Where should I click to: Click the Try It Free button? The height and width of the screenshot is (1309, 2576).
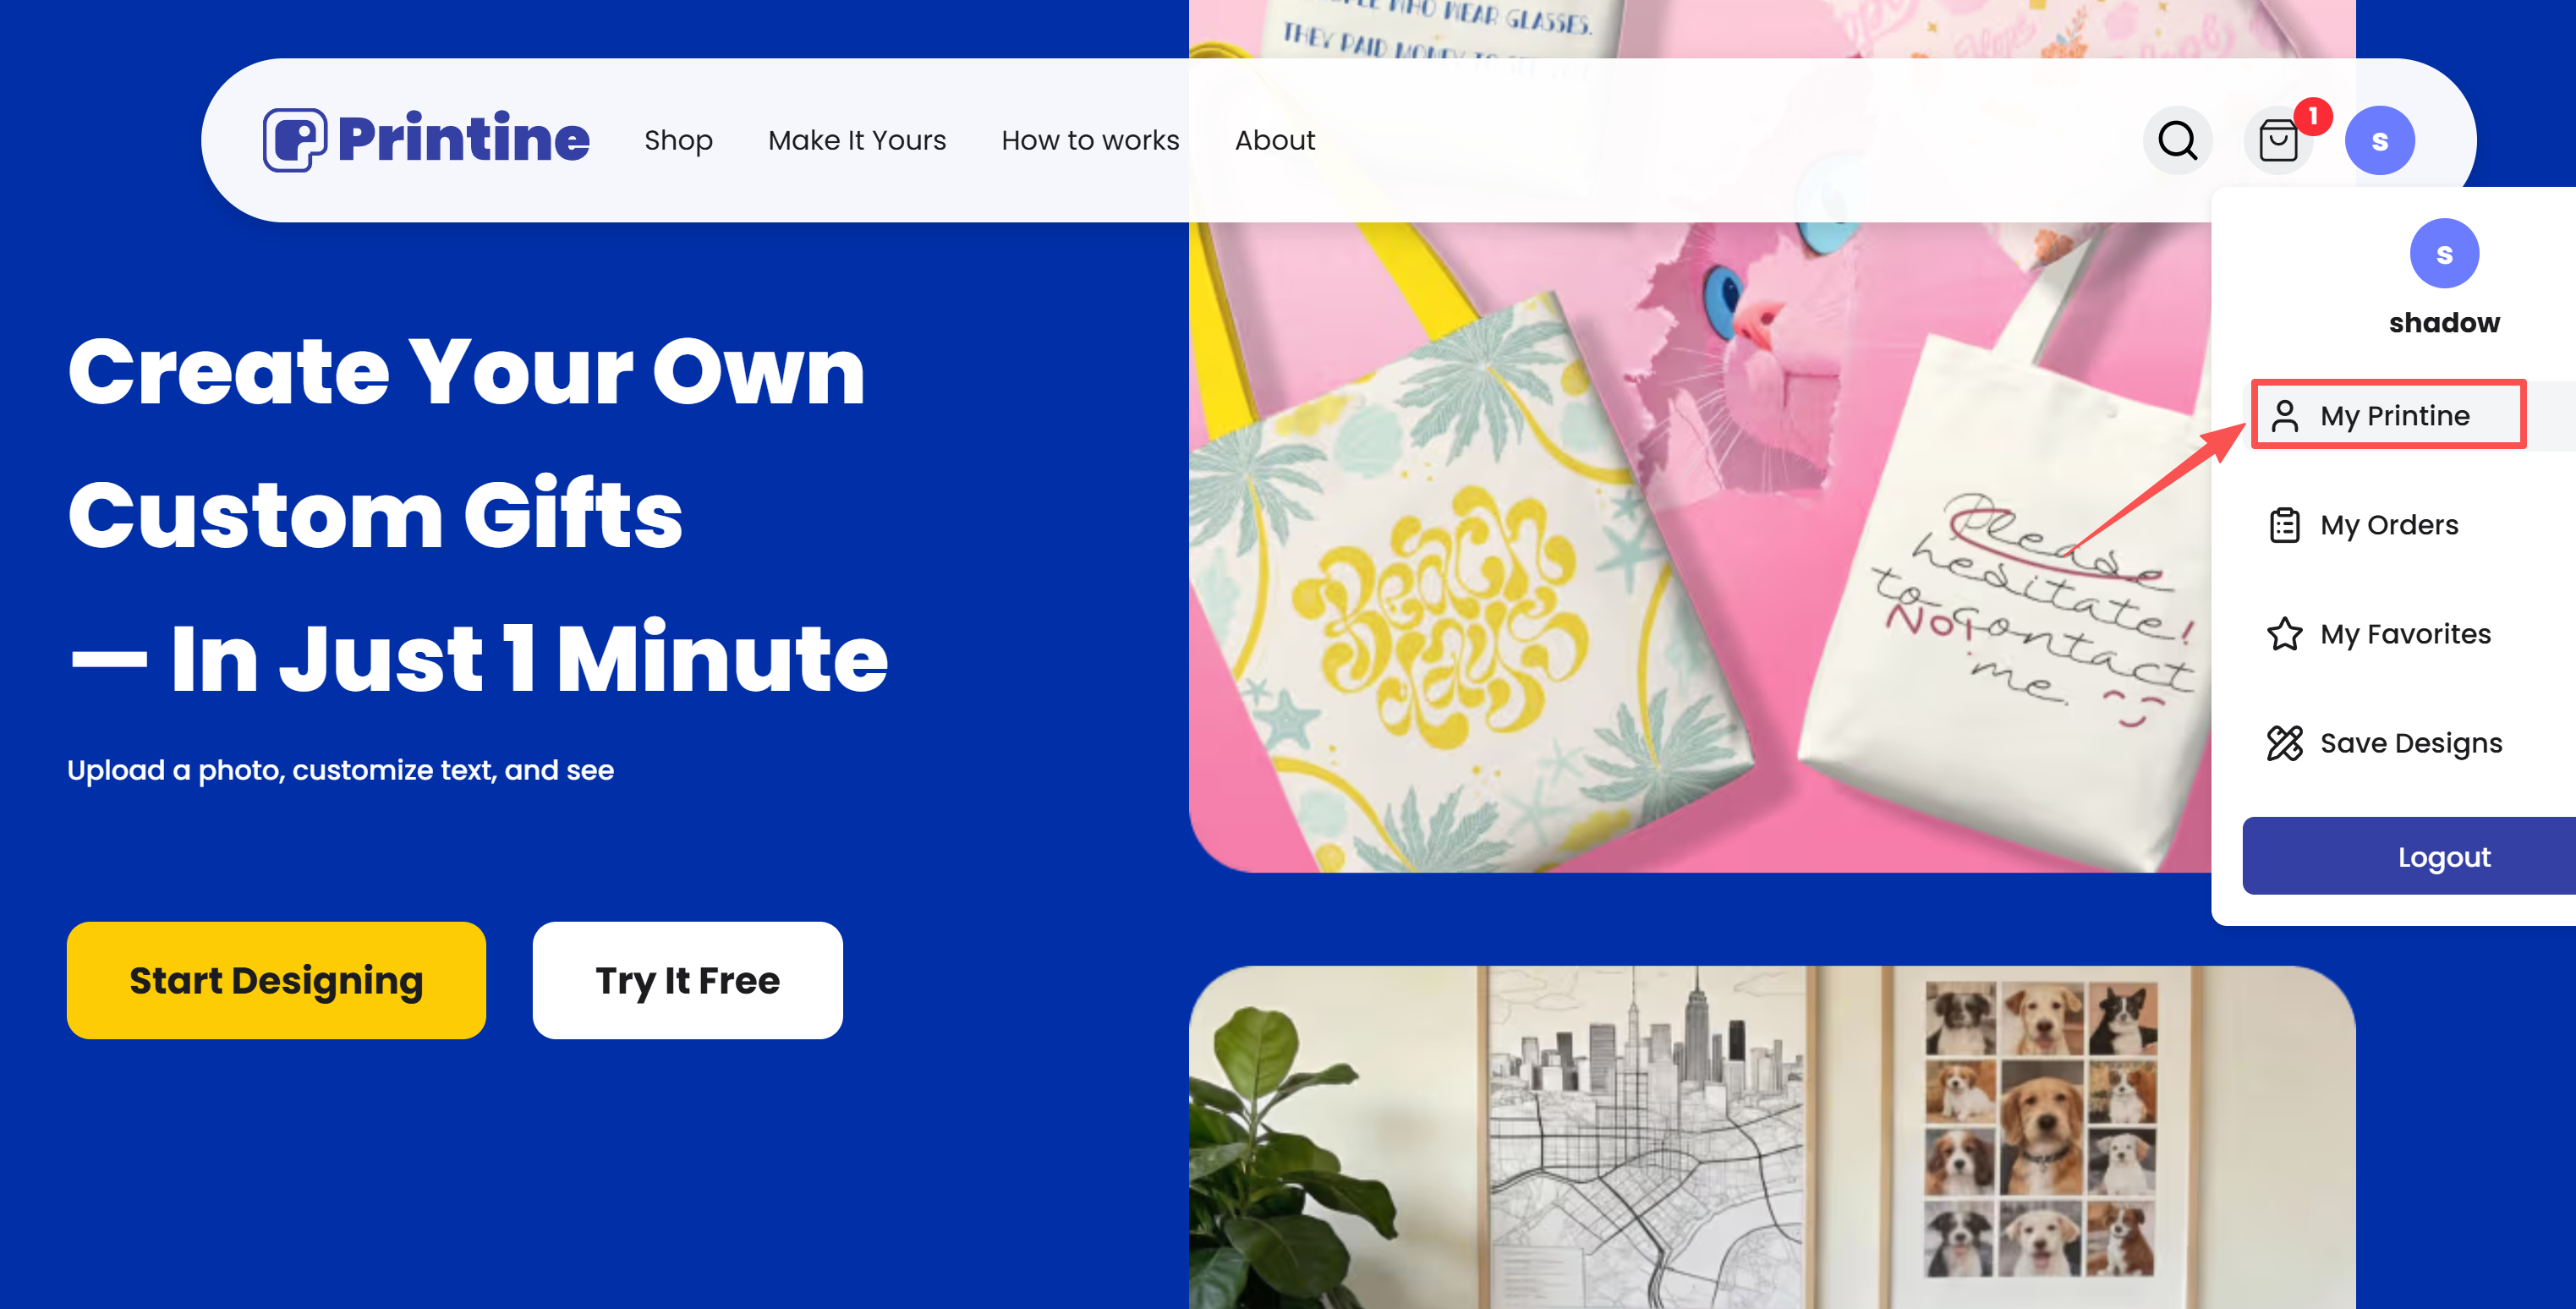click(687, 980)
